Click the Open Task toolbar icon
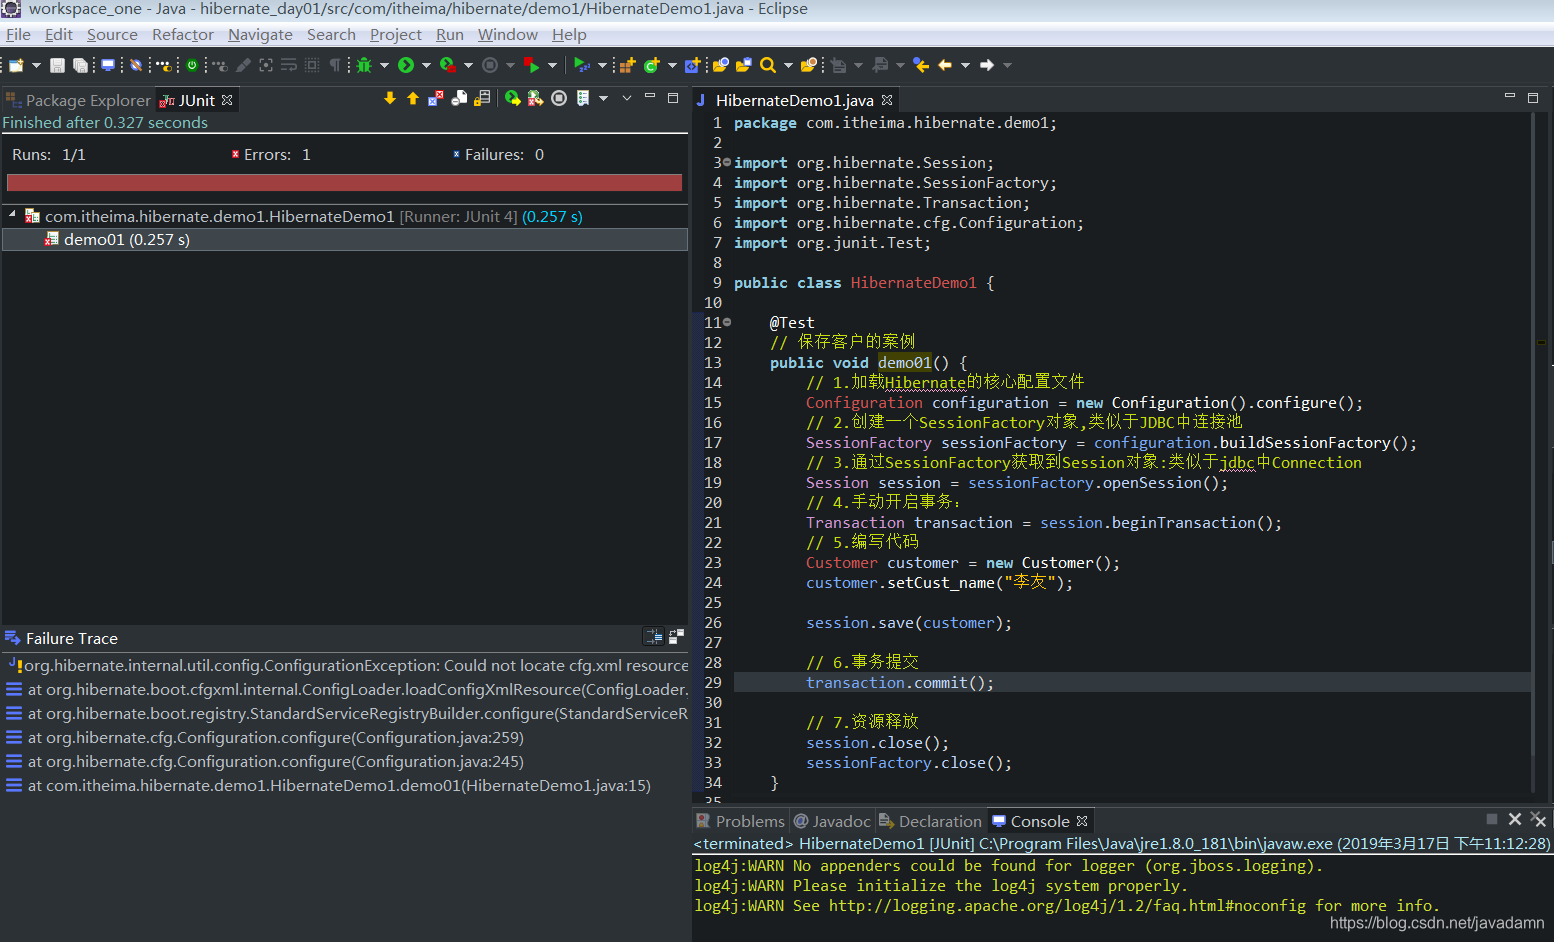 pyautogui.click(x=744, y=65)
